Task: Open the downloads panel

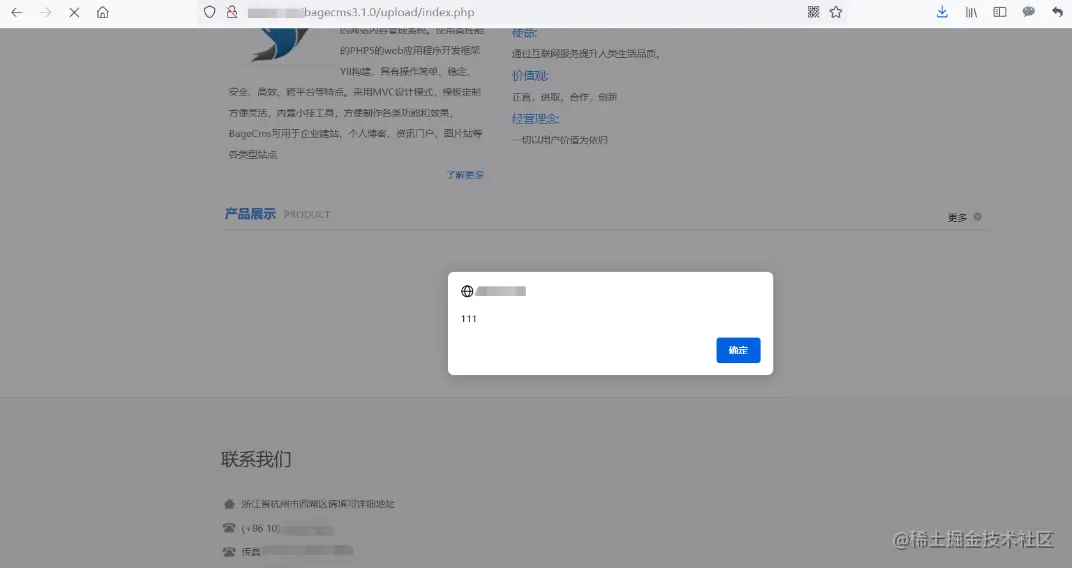Action: [x=942, y=12]
